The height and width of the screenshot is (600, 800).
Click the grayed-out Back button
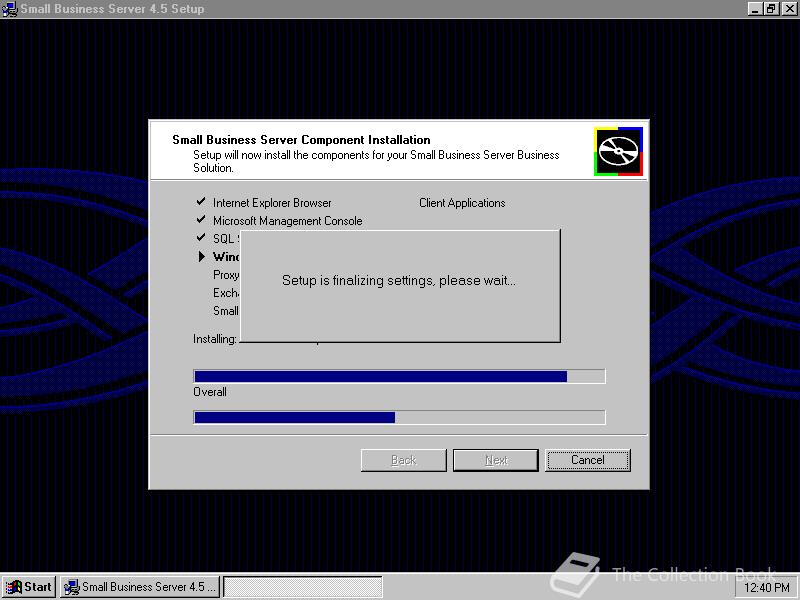click(404, 460)
